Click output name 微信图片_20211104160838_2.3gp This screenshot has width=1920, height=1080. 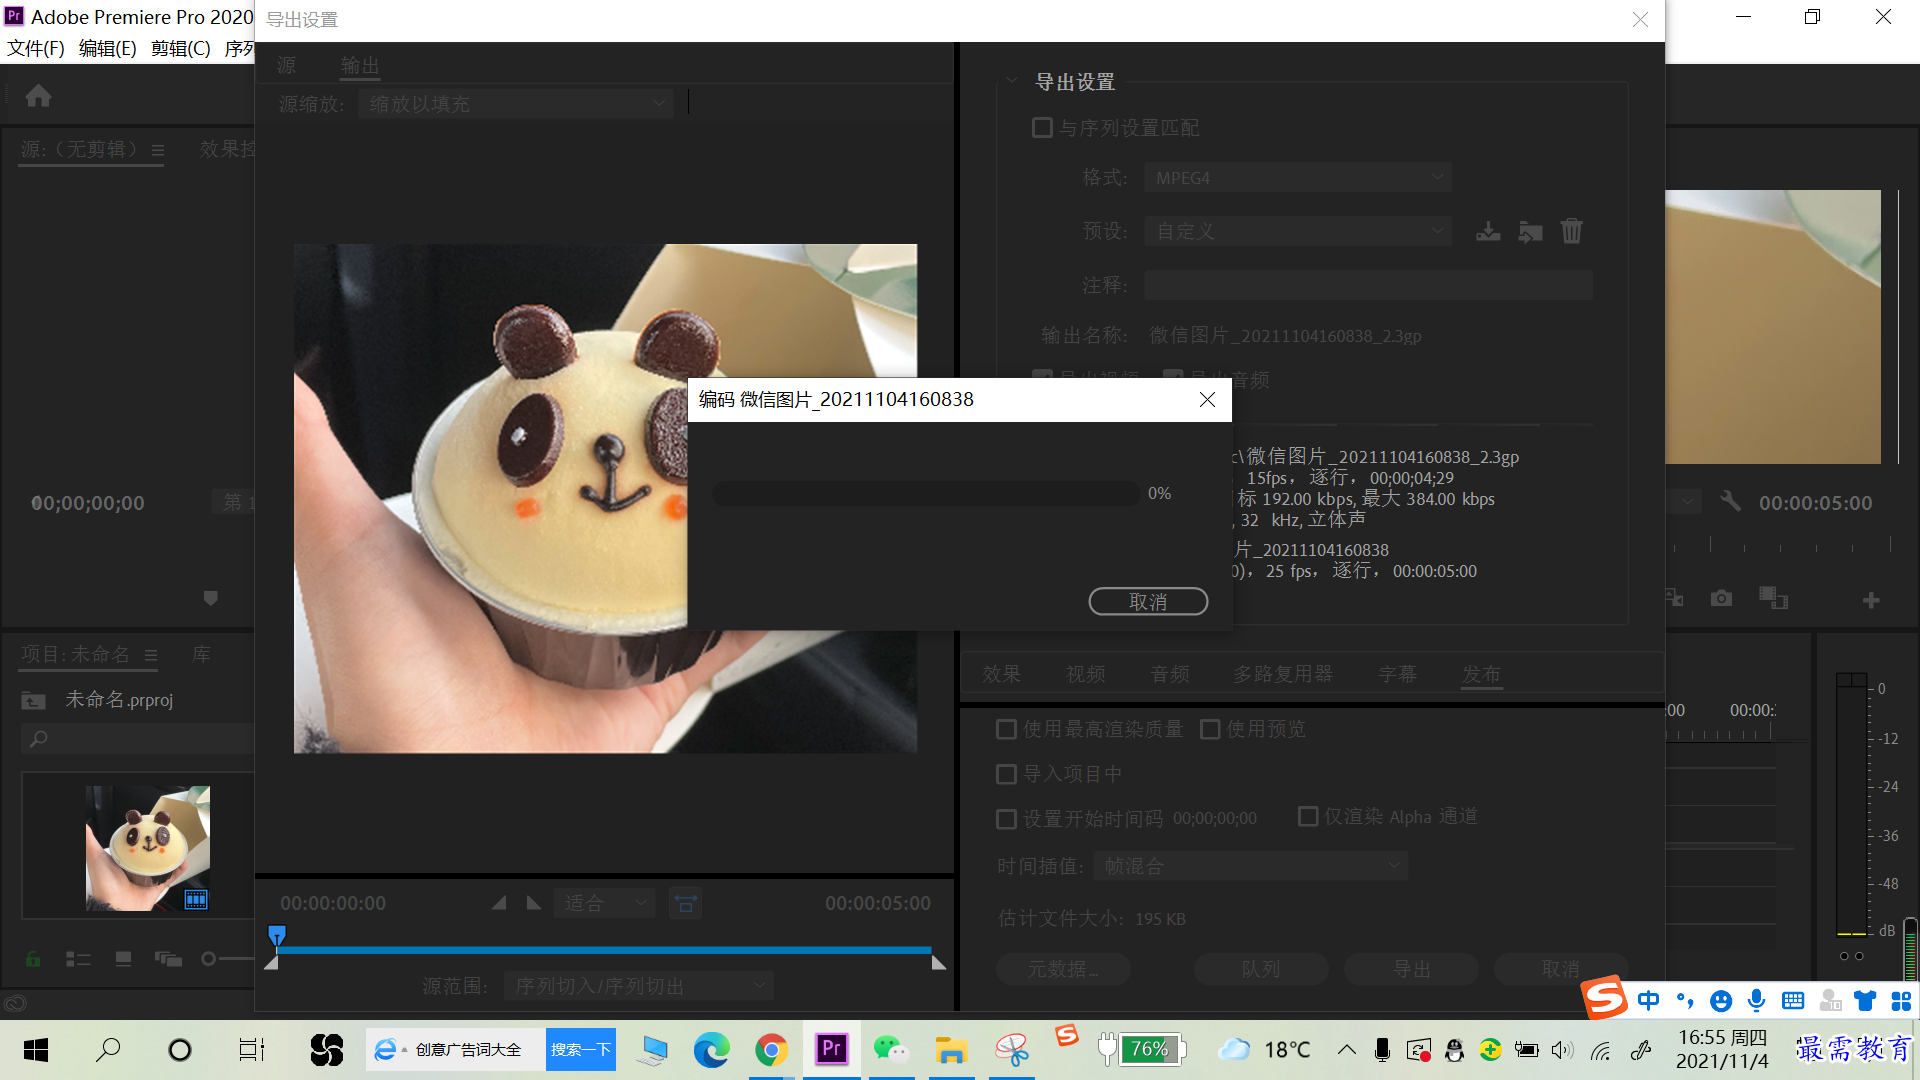[x=1285, y=336]
